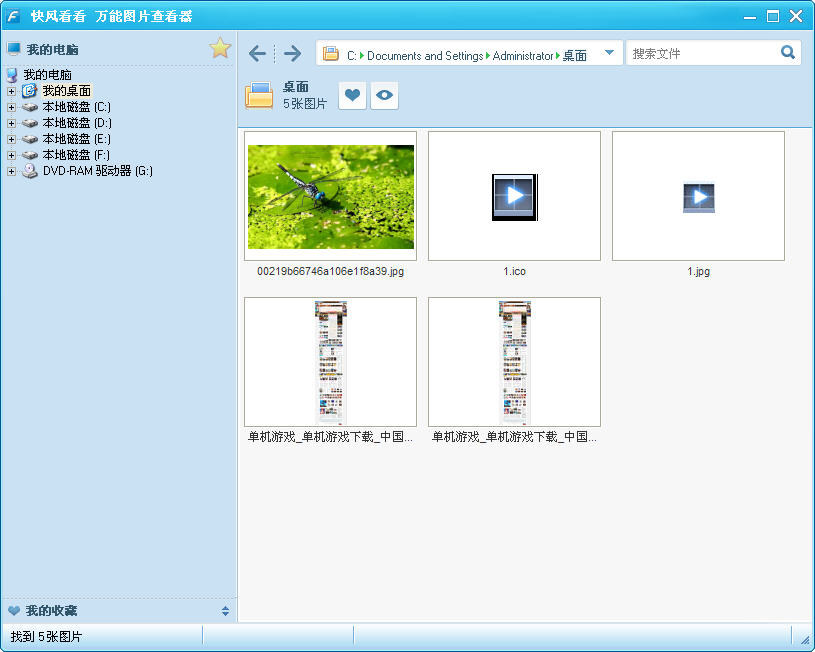Click the eye view-mode button

coord(385,95)
